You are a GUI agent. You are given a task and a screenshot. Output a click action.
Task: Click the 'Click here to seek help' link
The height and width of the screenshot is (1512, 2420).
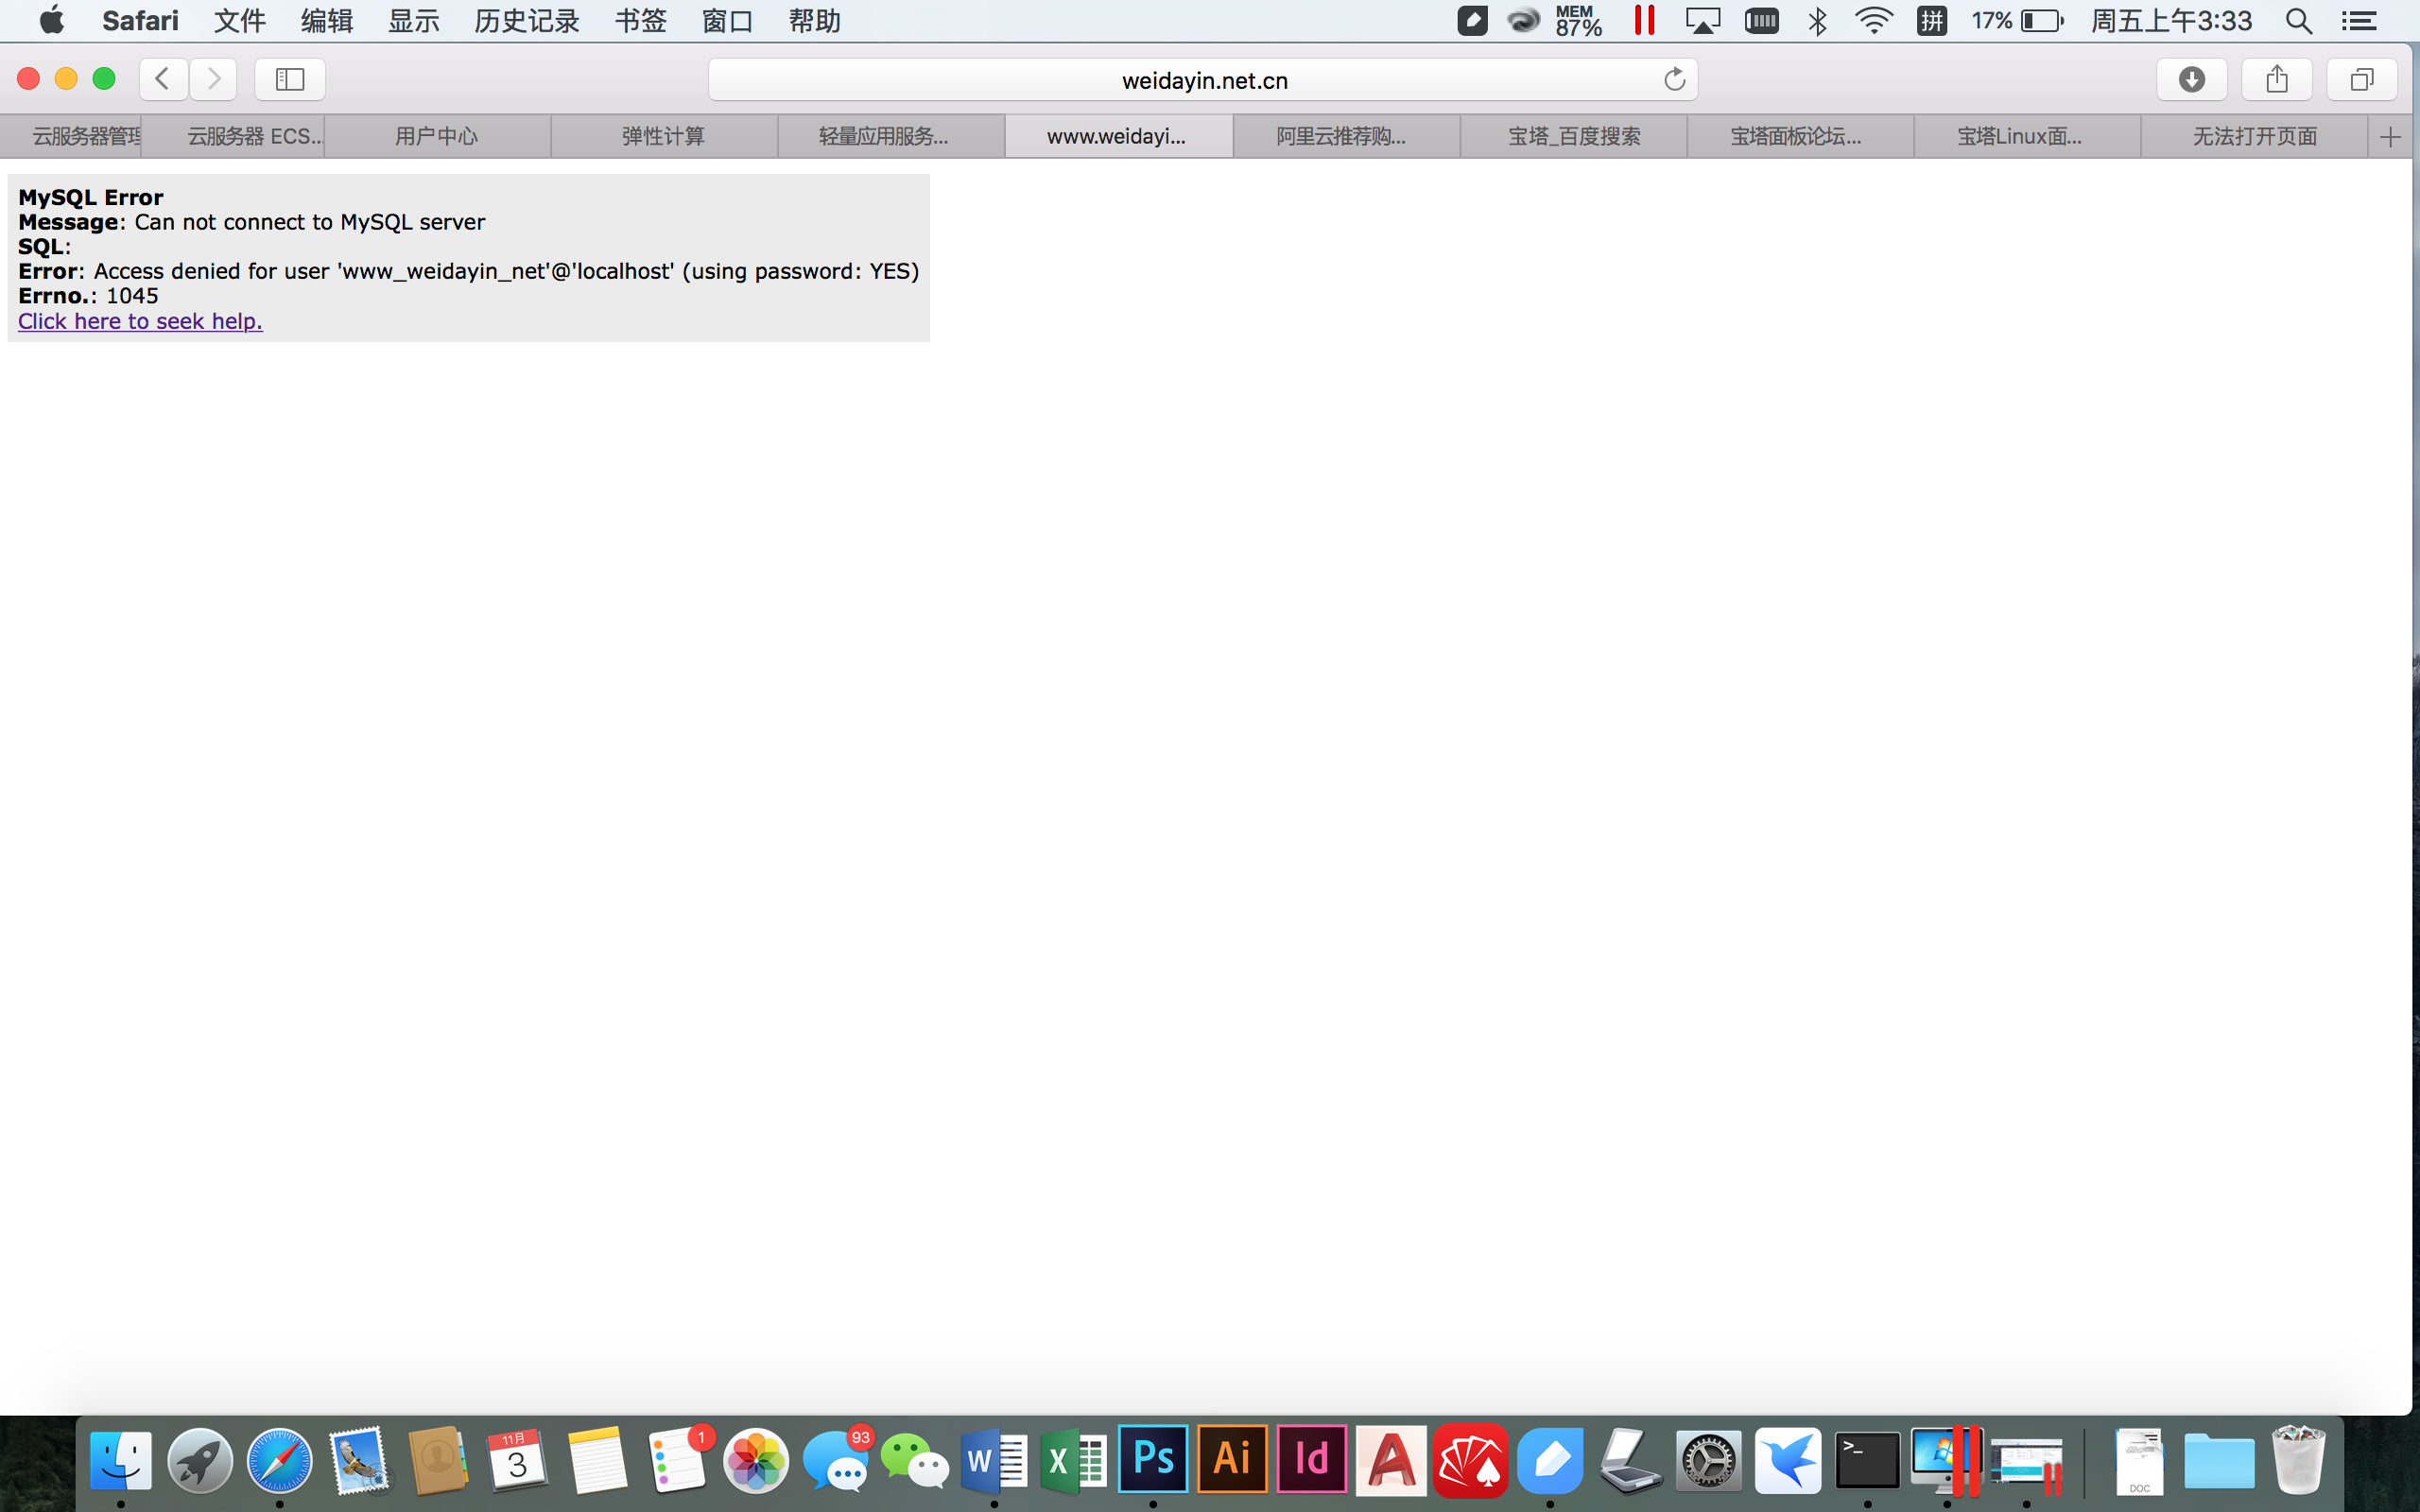[x=139, y=320]
